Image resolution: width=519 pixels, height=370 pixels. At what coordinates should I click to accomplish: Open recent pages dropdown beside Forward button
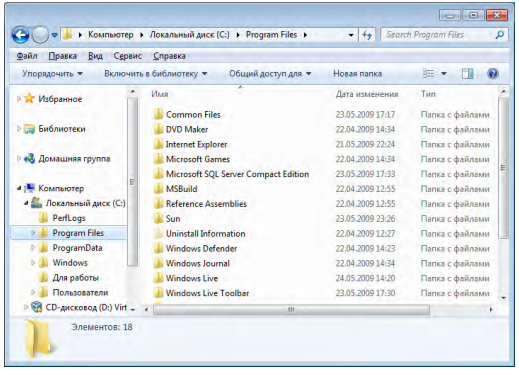pos(54,35)
